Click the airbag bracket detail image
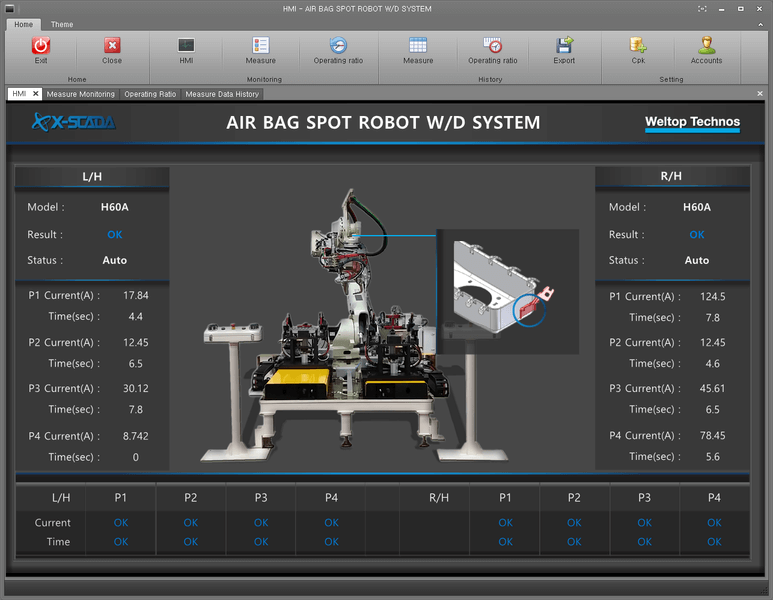Screen dimensions: 773x600 507,290
